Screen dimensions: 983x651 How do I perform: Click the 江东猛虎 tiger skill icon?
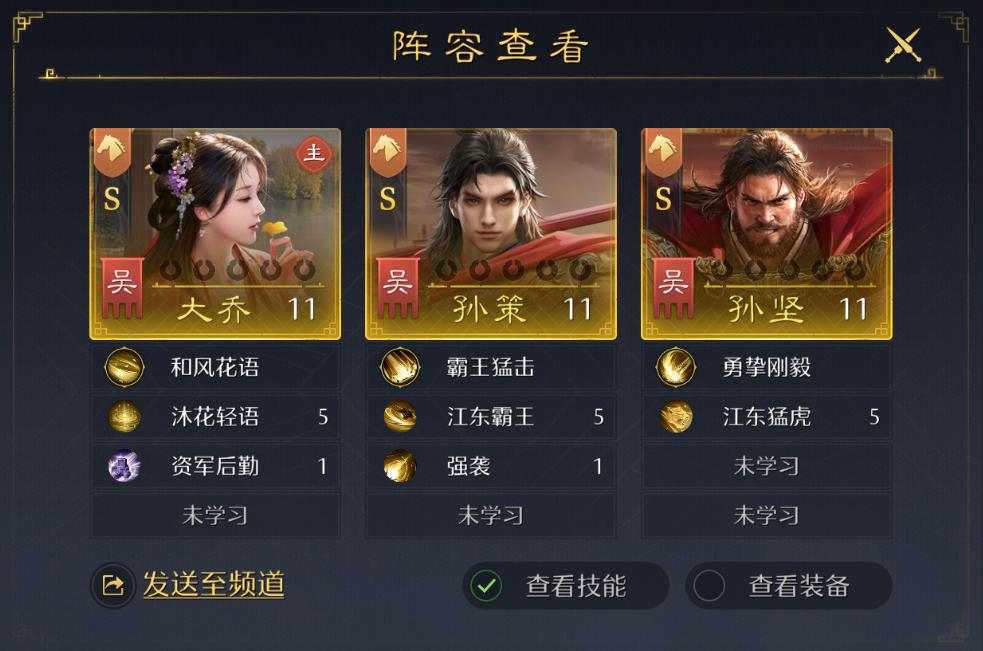tap(676, 416)
